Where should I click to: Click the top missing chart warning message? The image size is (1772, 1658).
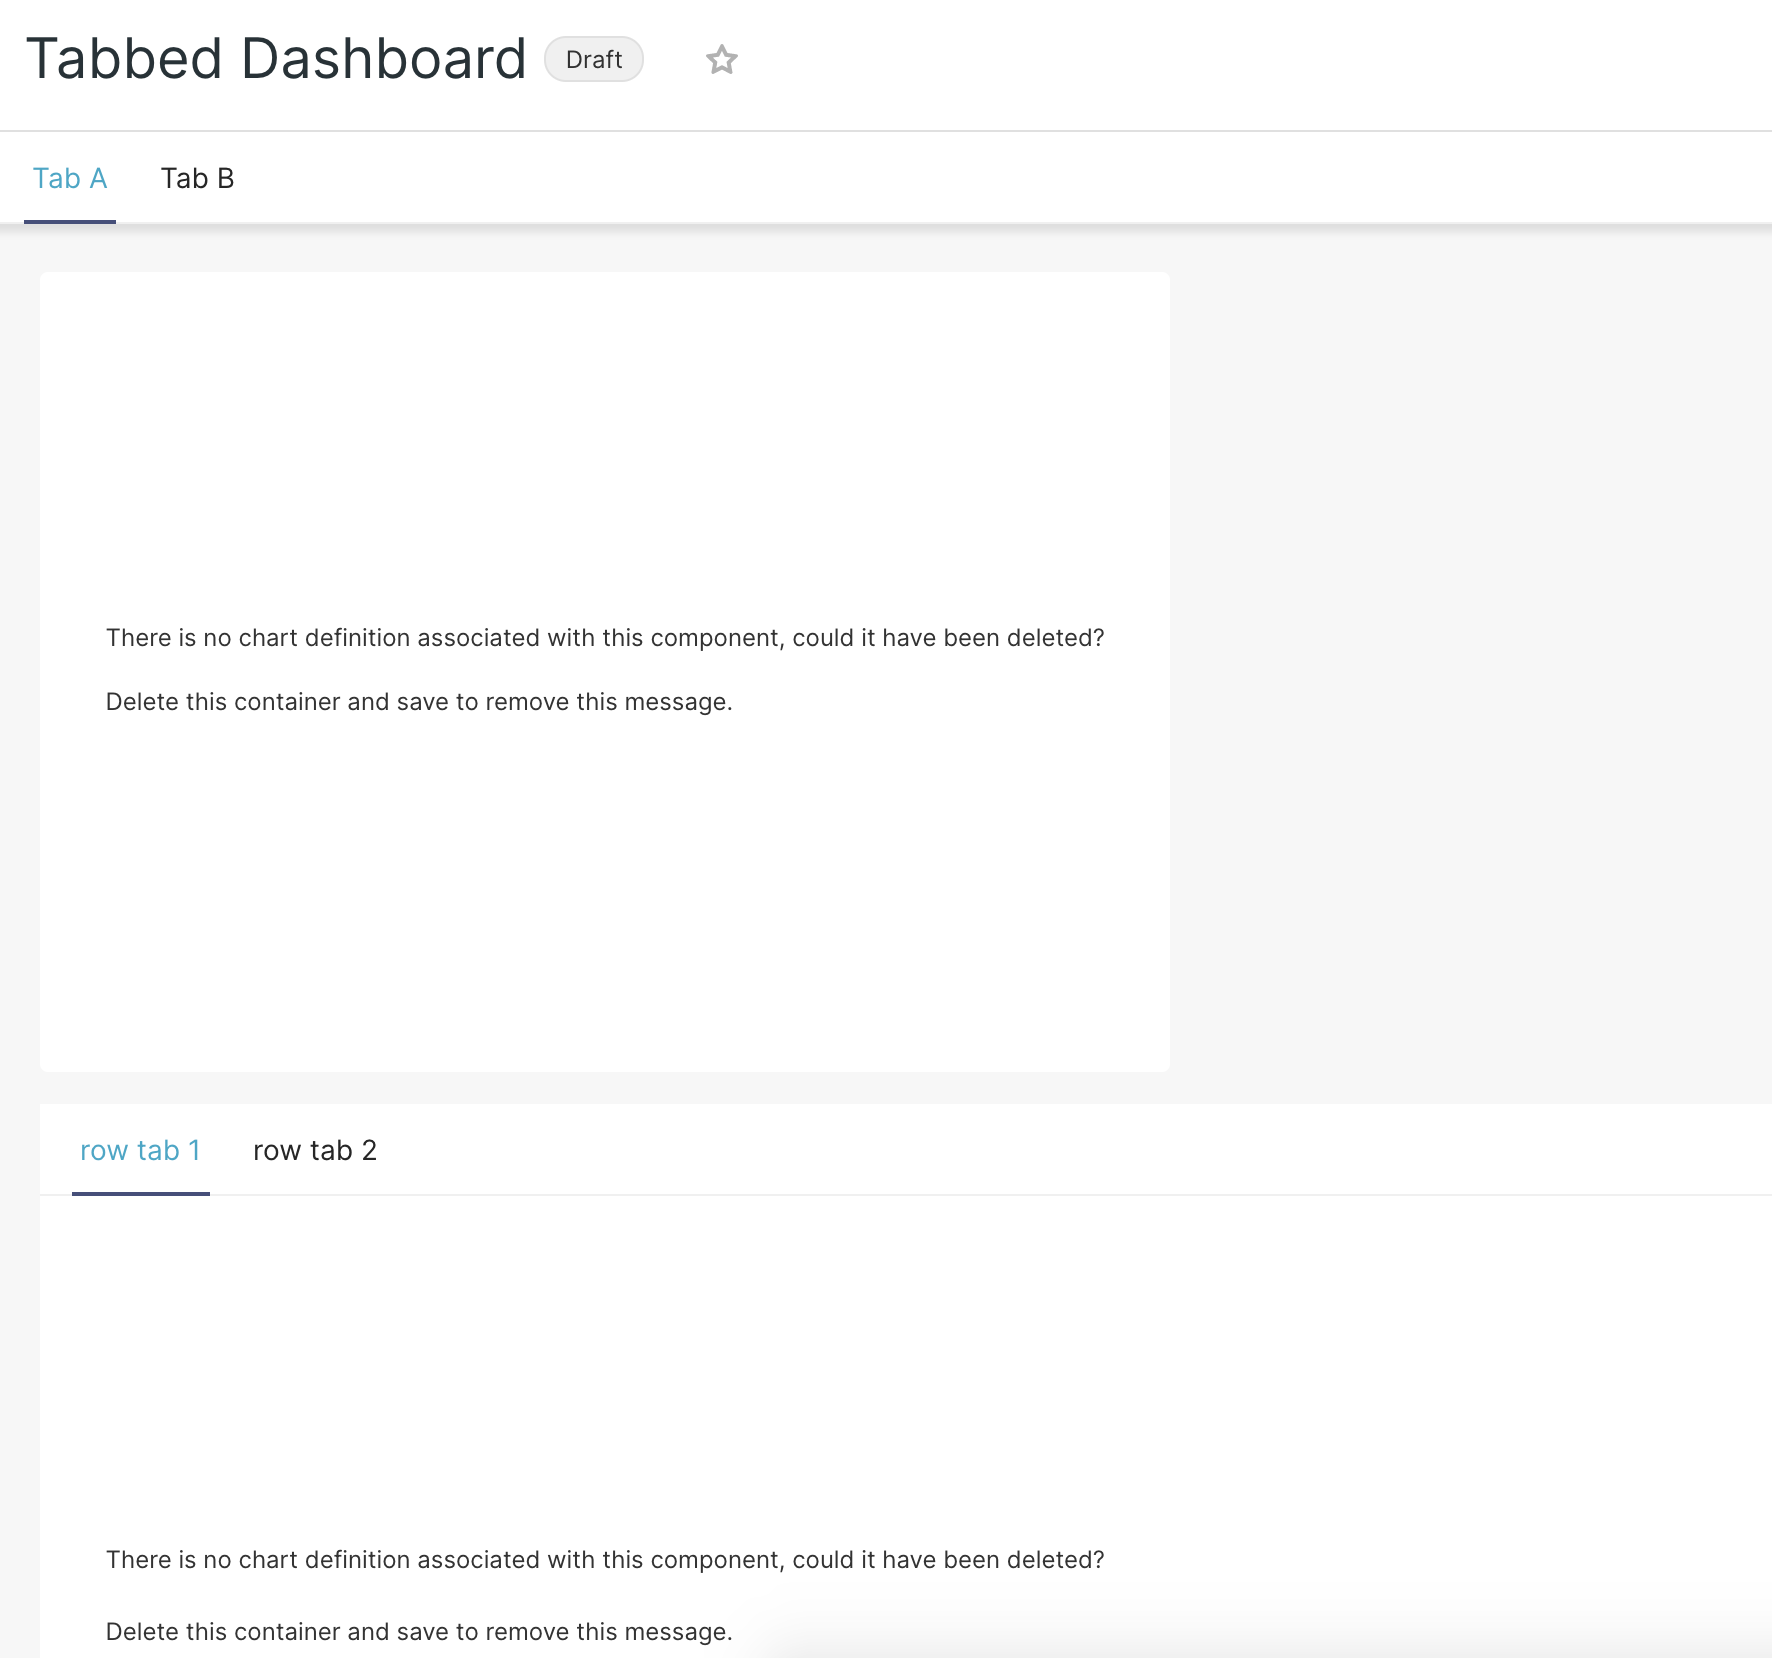pyautogui.click(x=605, y=637)
